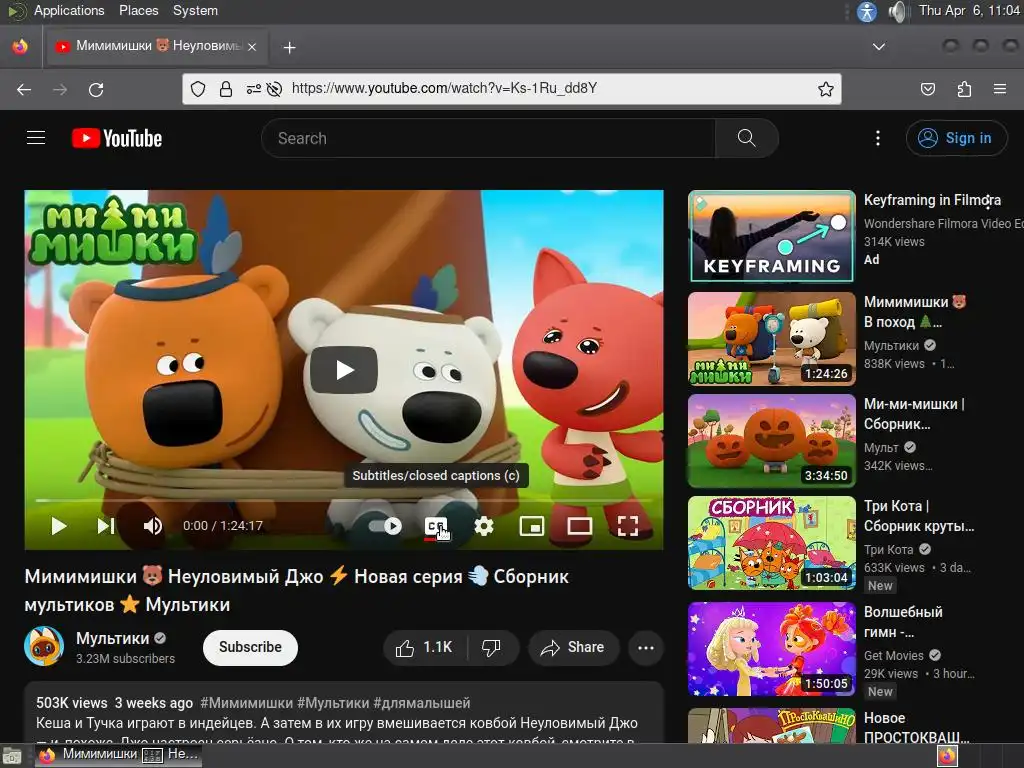The width and height of the screenshot is (1024, 768).
Task: Open the System menu
Action: coord(195,10)
